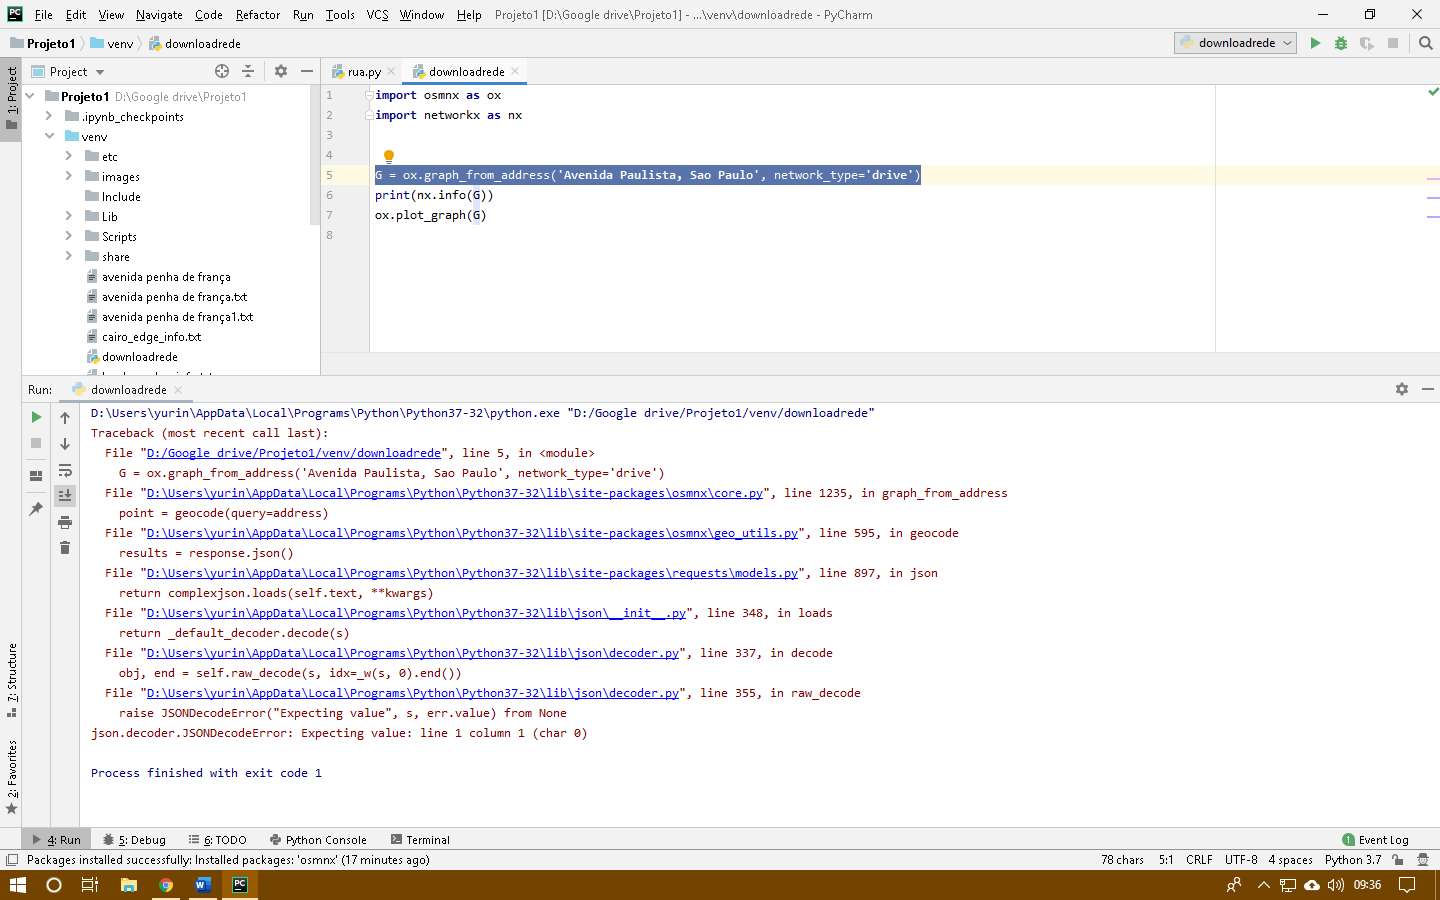This screenshot has width=1440, height=900.
Task: Run the downloadrede configuration from the top toolbar
Action: point(1315,43)
